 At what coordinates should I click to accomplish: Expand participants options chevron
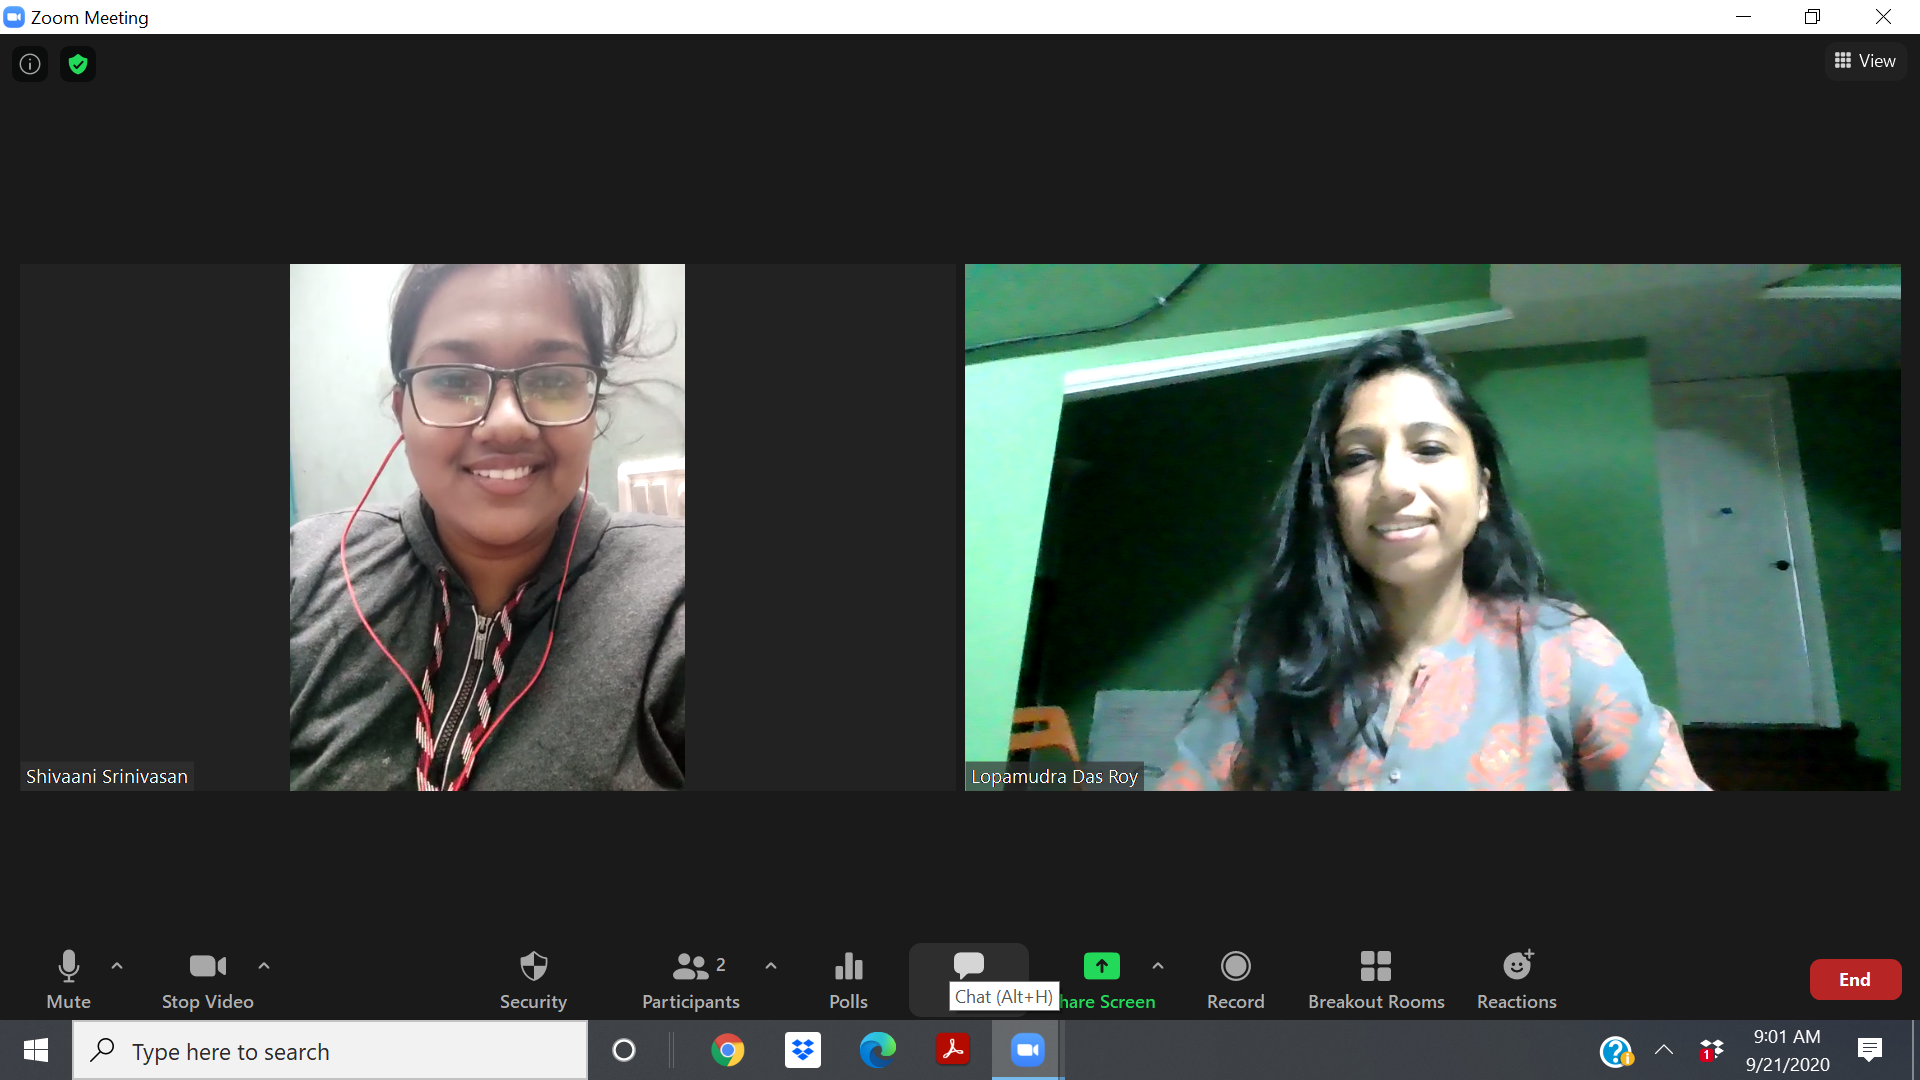[x=770, y=965]
